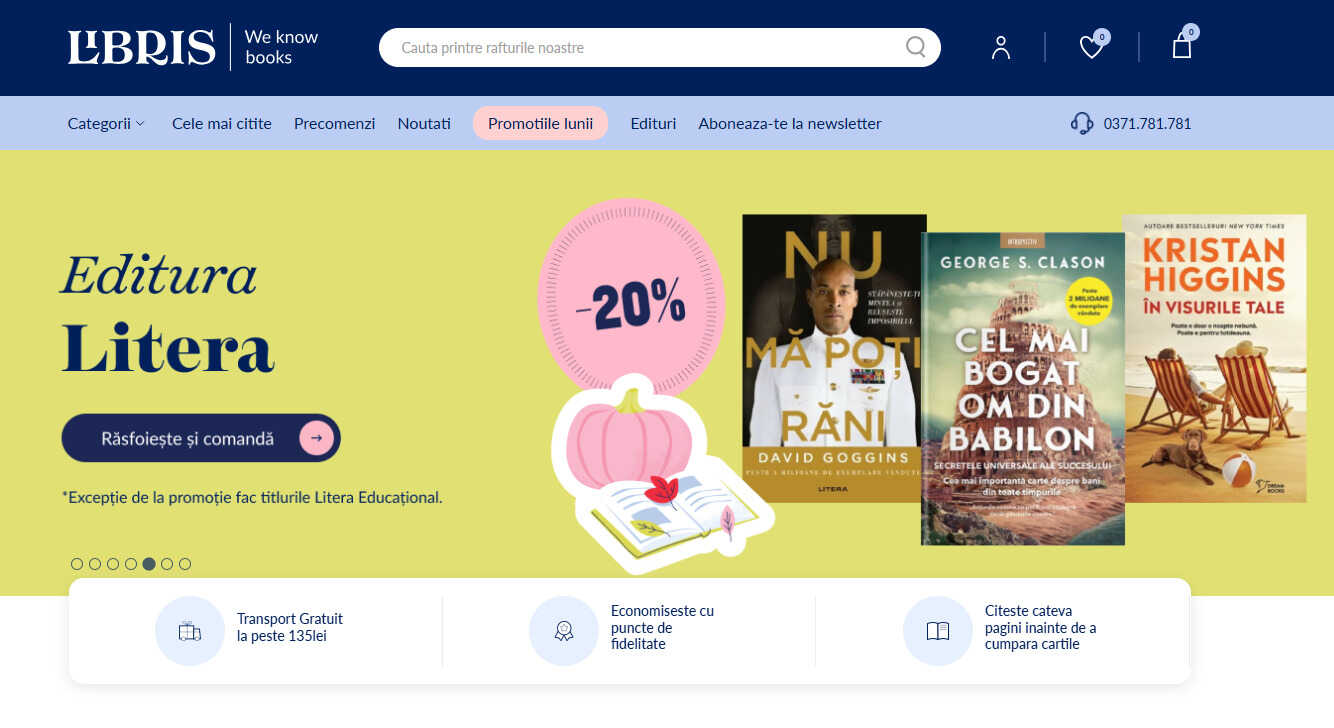Click the Răsfoiește și comandă button

tap(201, 438)
